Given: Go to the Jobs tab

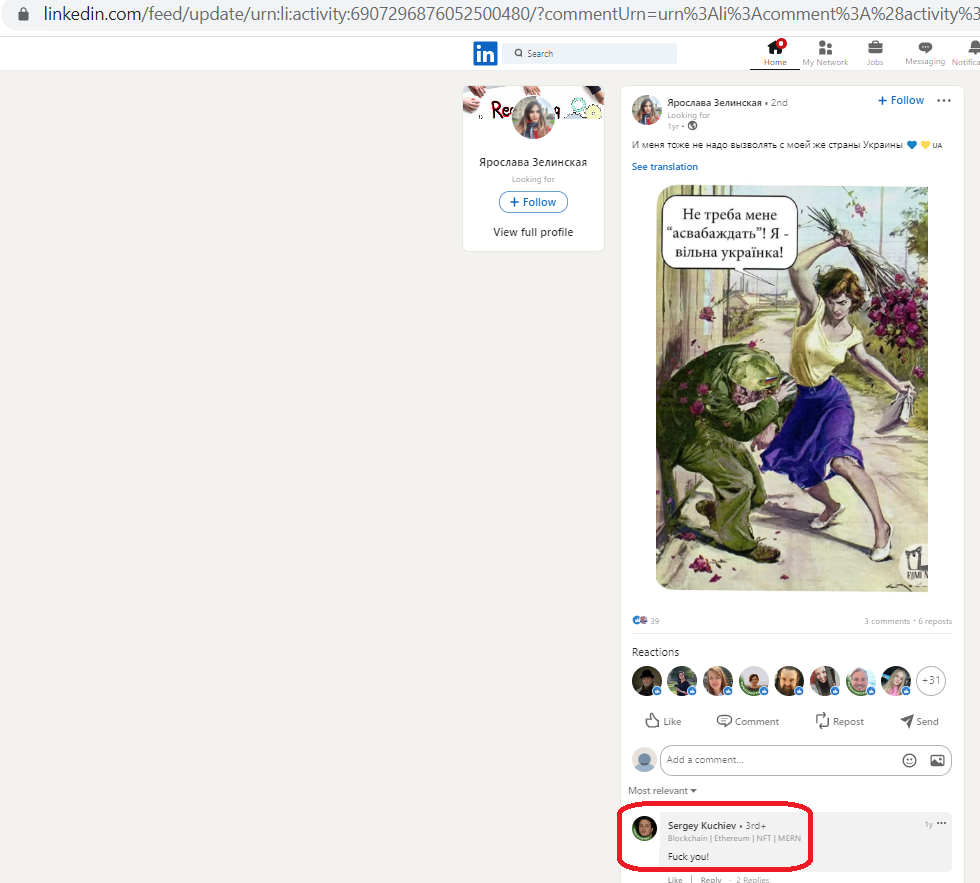Looking at the screenshot, I should 875,53.
